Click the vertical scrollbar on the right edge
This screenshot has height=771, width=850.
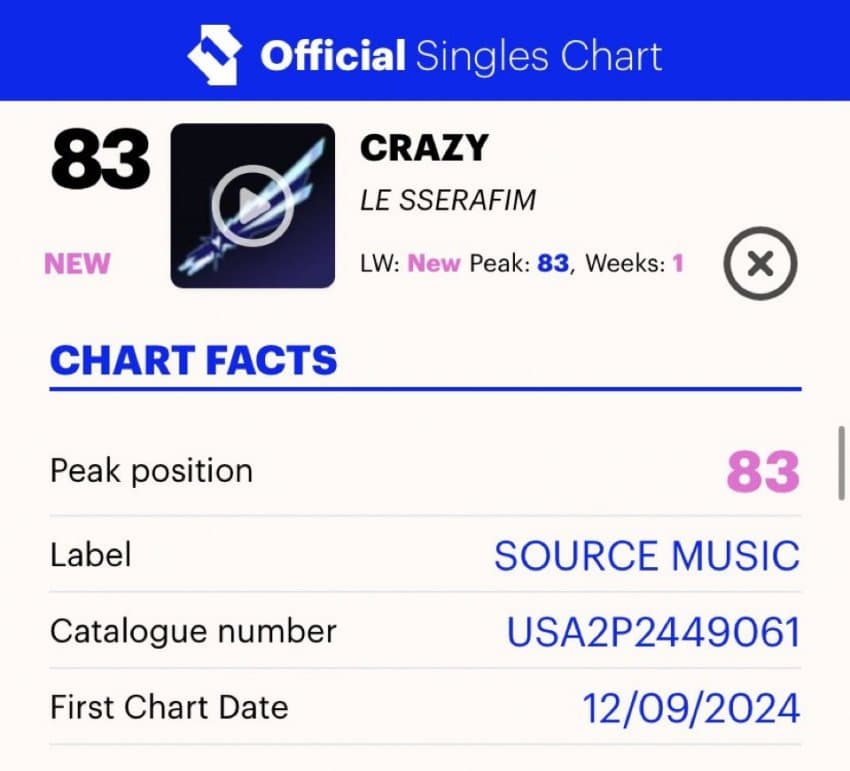842,462
